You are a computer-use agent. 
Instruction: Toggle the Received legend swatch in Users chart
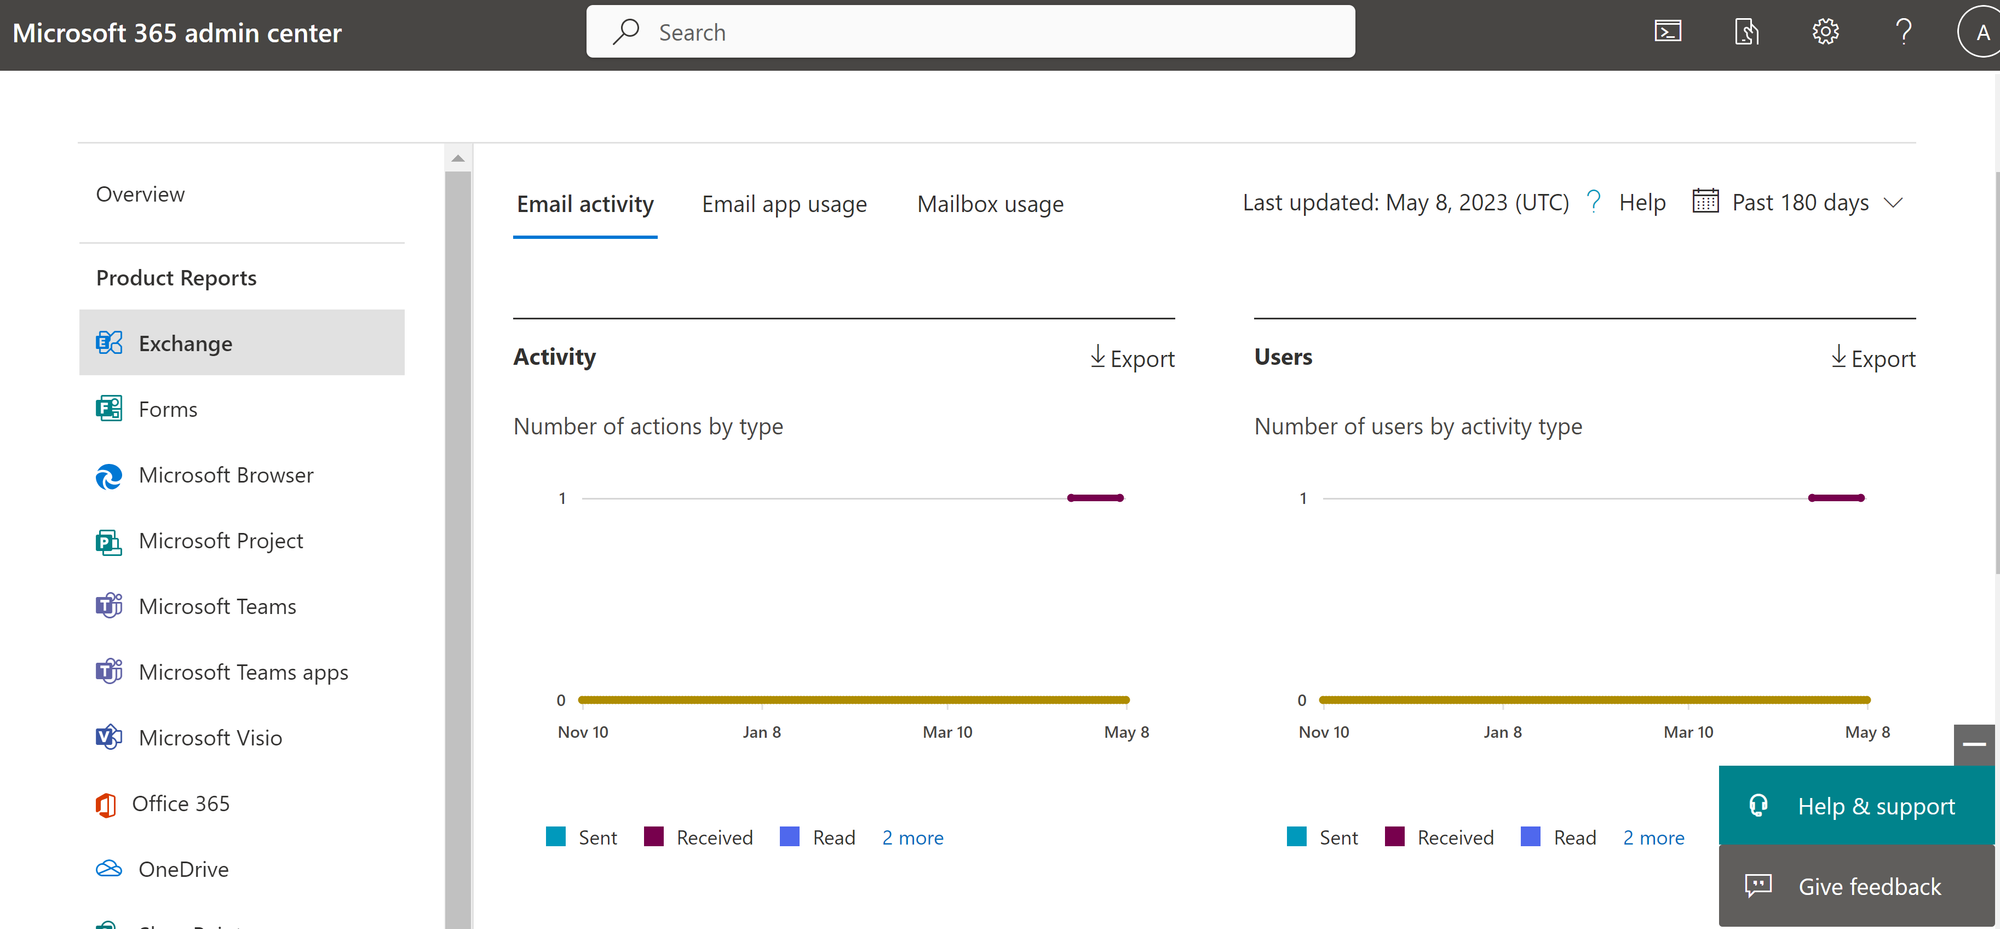(x=1395, y=837)
